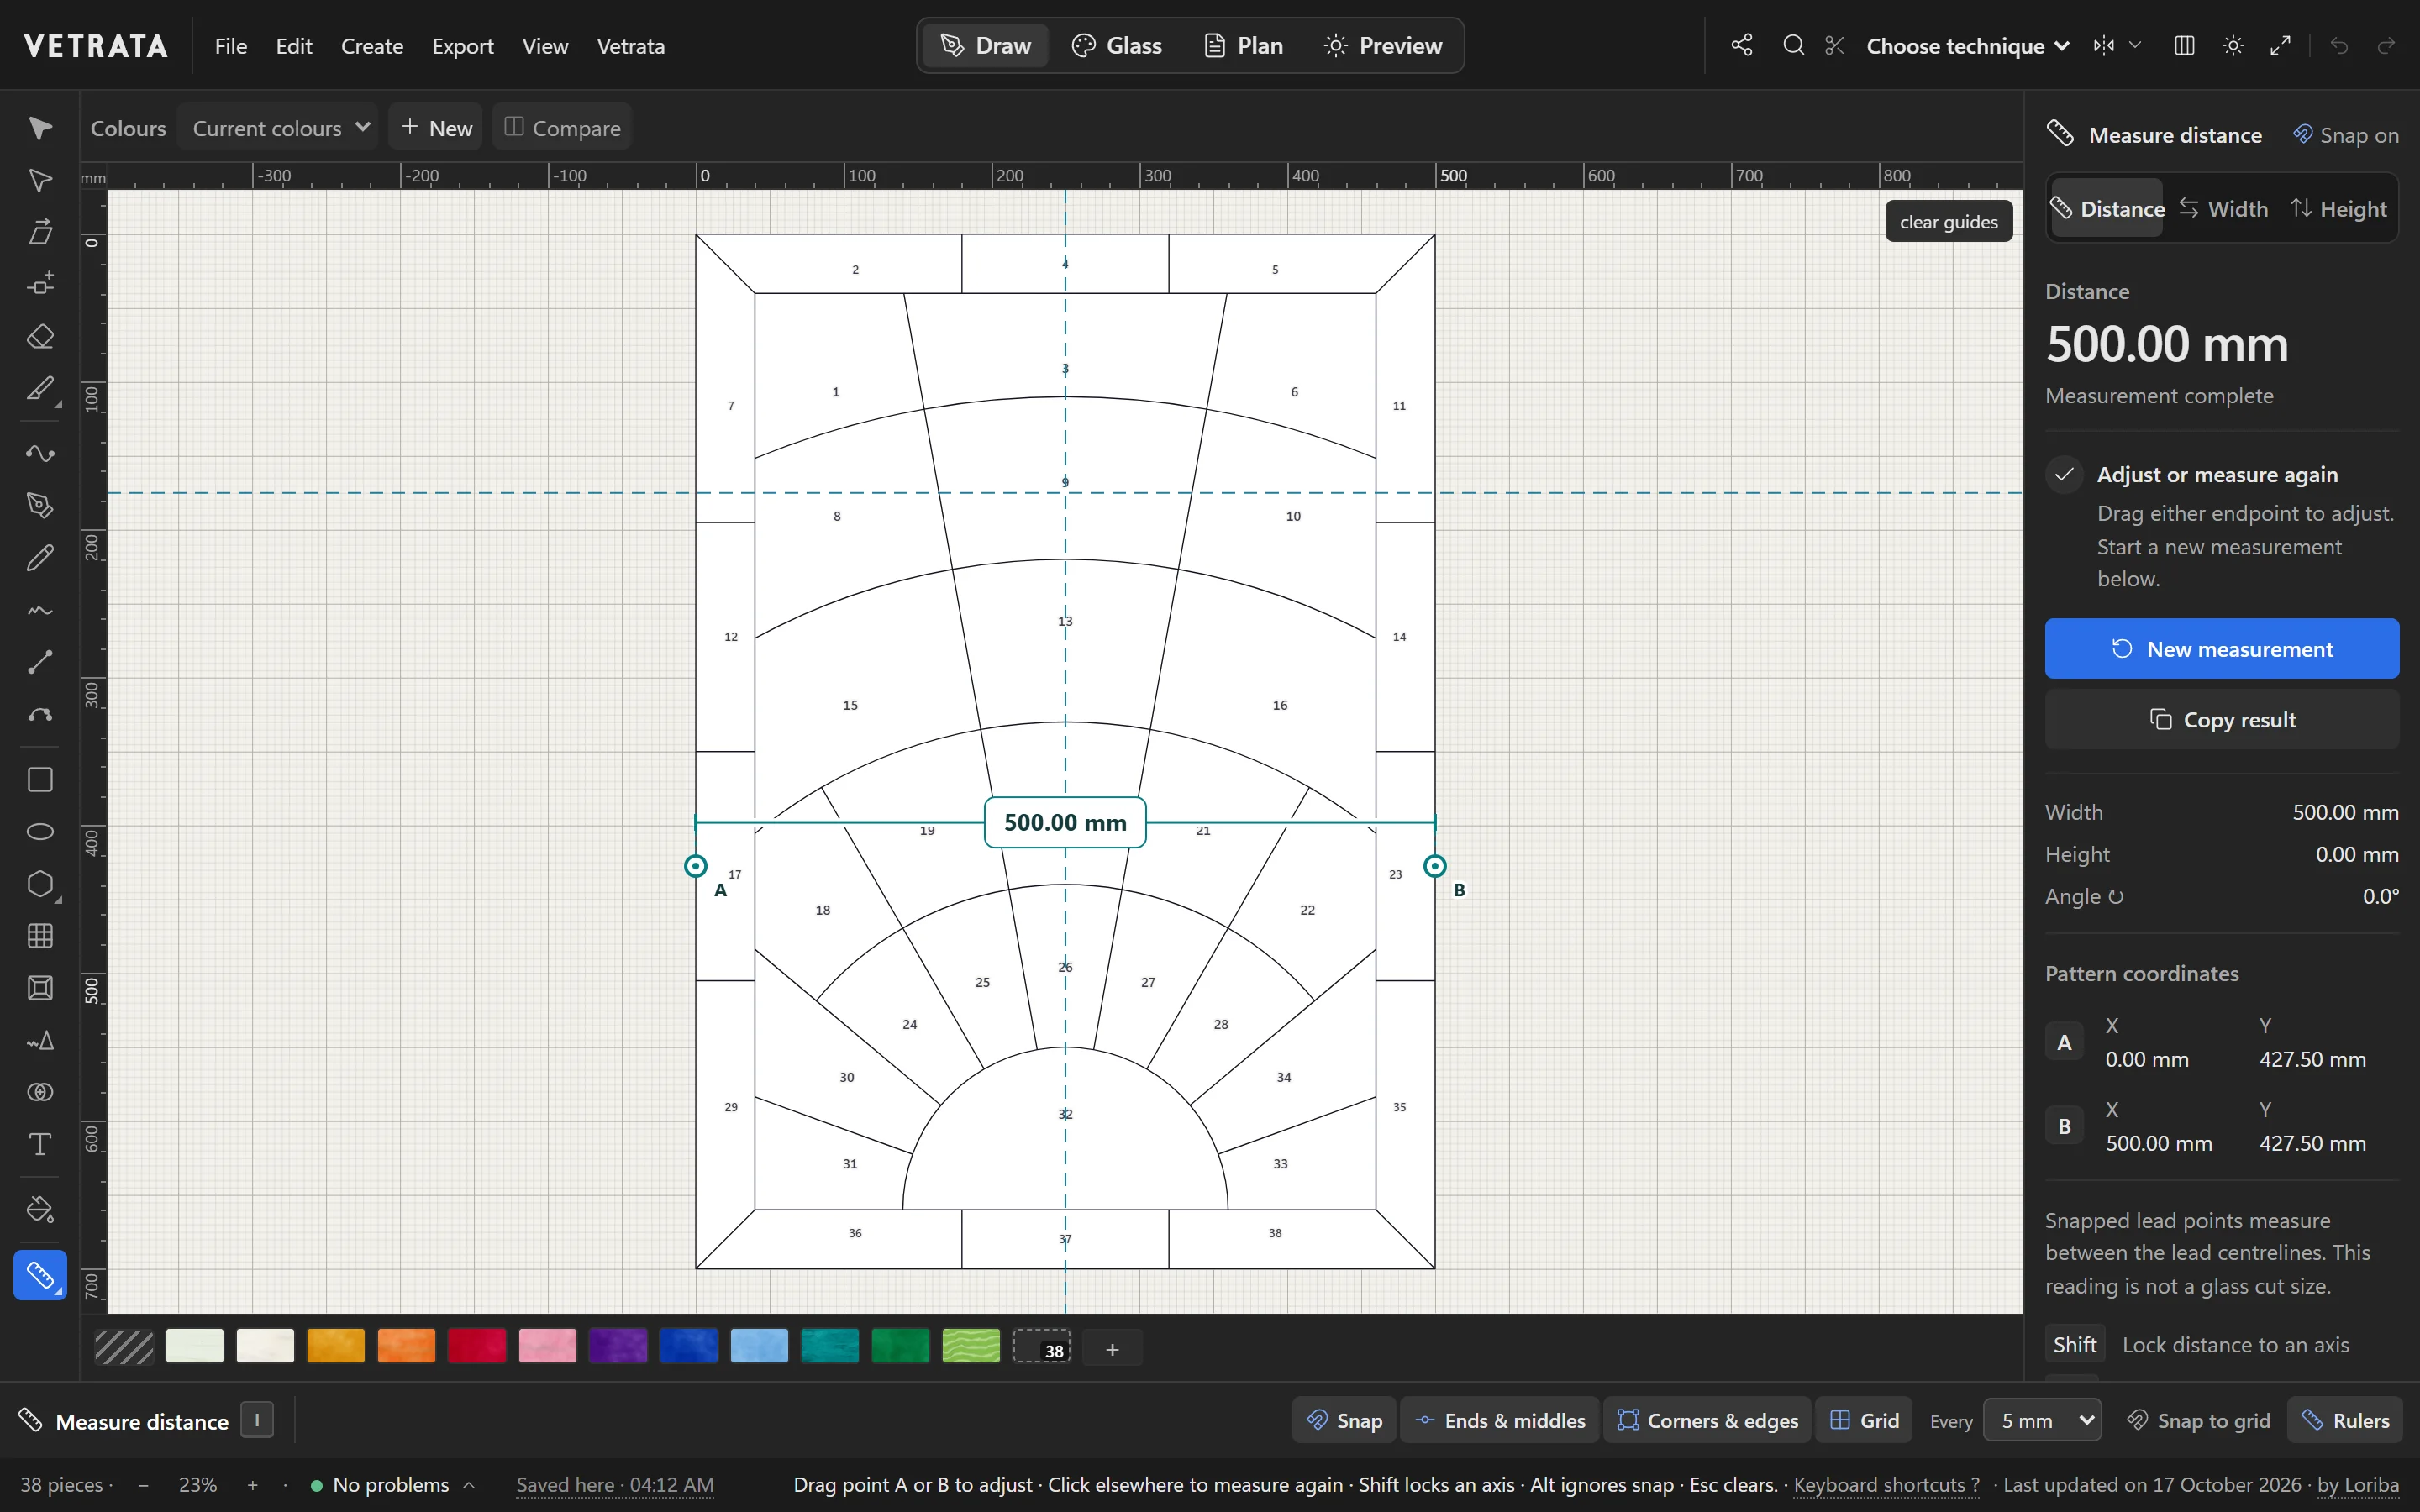Toggle Corners & edges snapping

(x=1707, y=1420)
